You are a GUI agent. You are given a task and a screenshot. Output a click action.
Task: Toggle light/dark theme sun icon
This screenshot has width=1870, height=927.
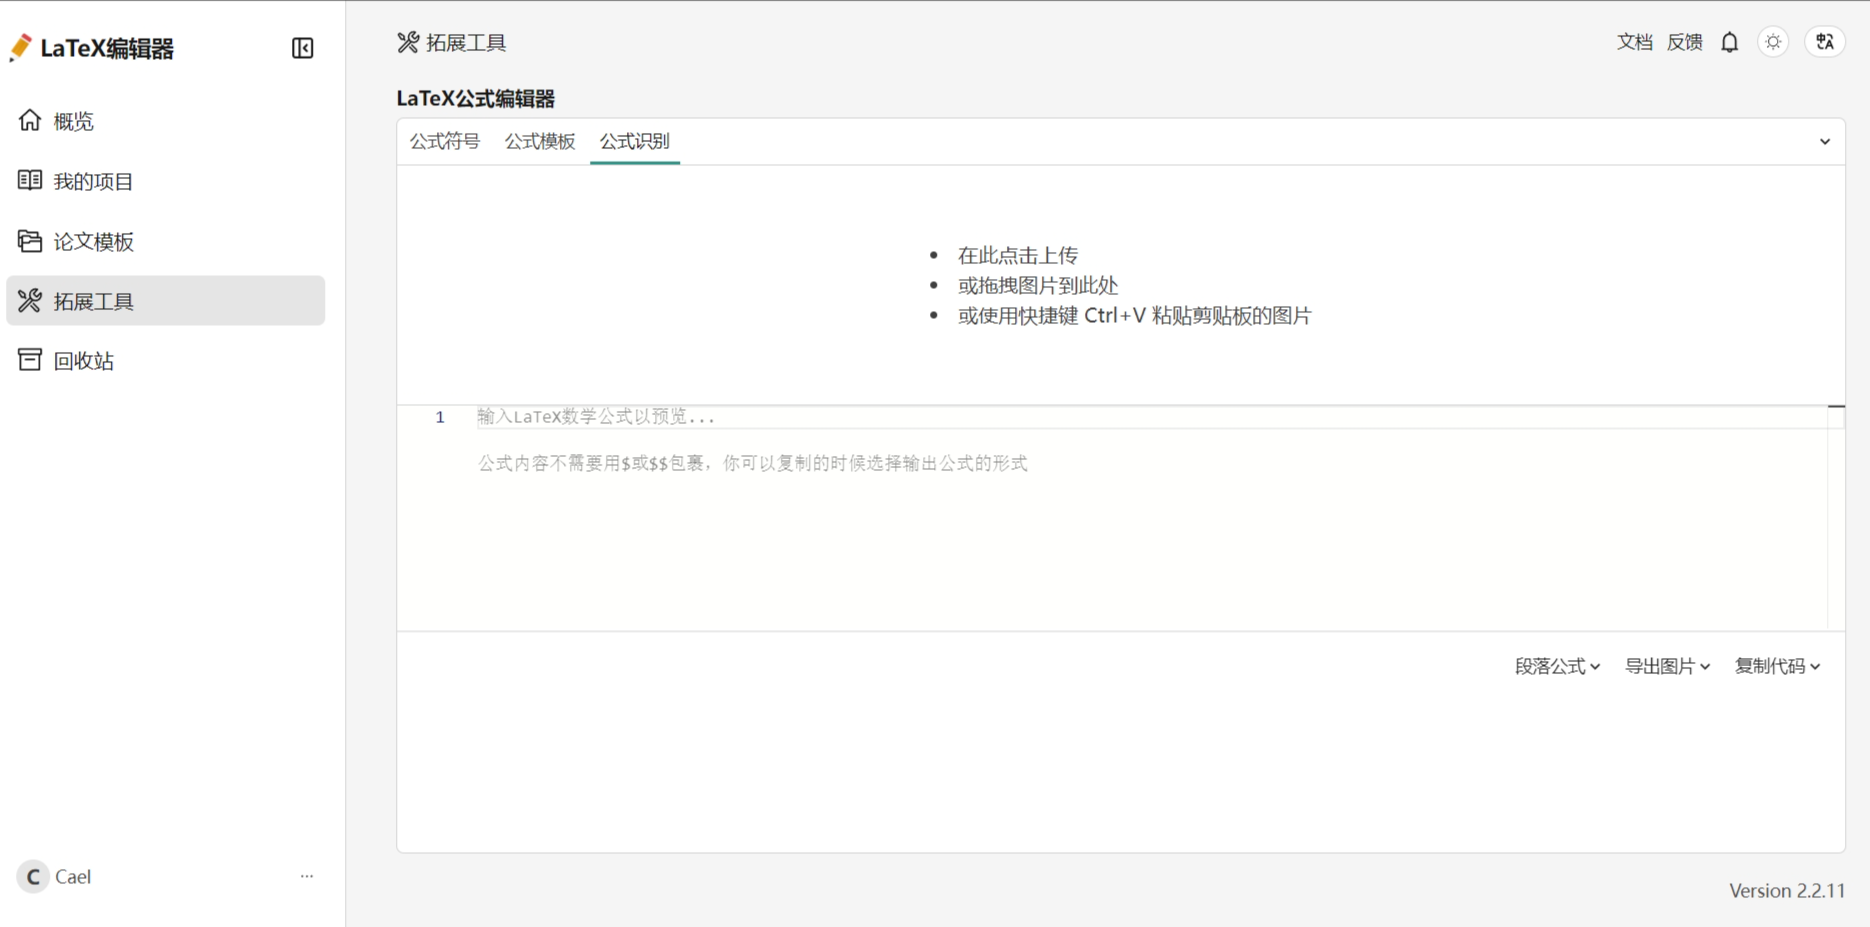[x=1773, y=42]
